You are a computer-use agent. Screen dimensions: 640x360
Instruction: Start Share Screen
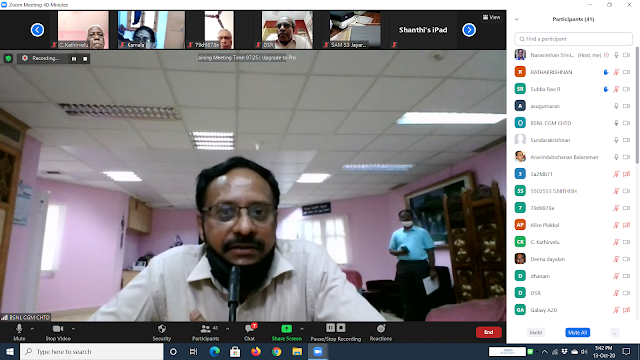pyautogui.click(x=287, y=332)
